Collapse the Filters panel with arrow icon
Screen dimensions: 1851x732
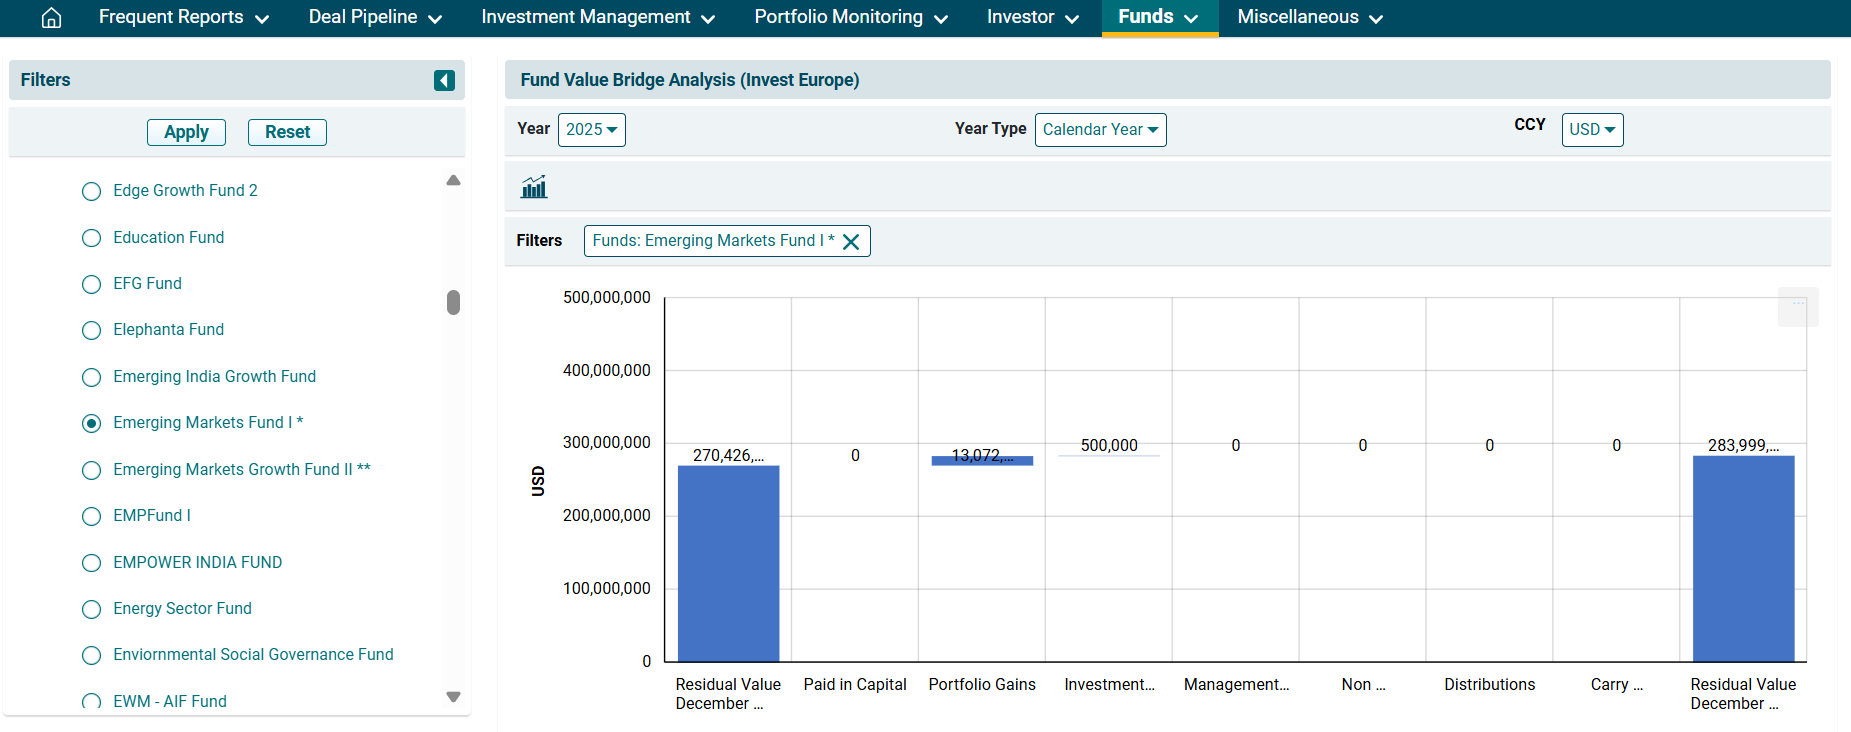[x=444, y=80]
